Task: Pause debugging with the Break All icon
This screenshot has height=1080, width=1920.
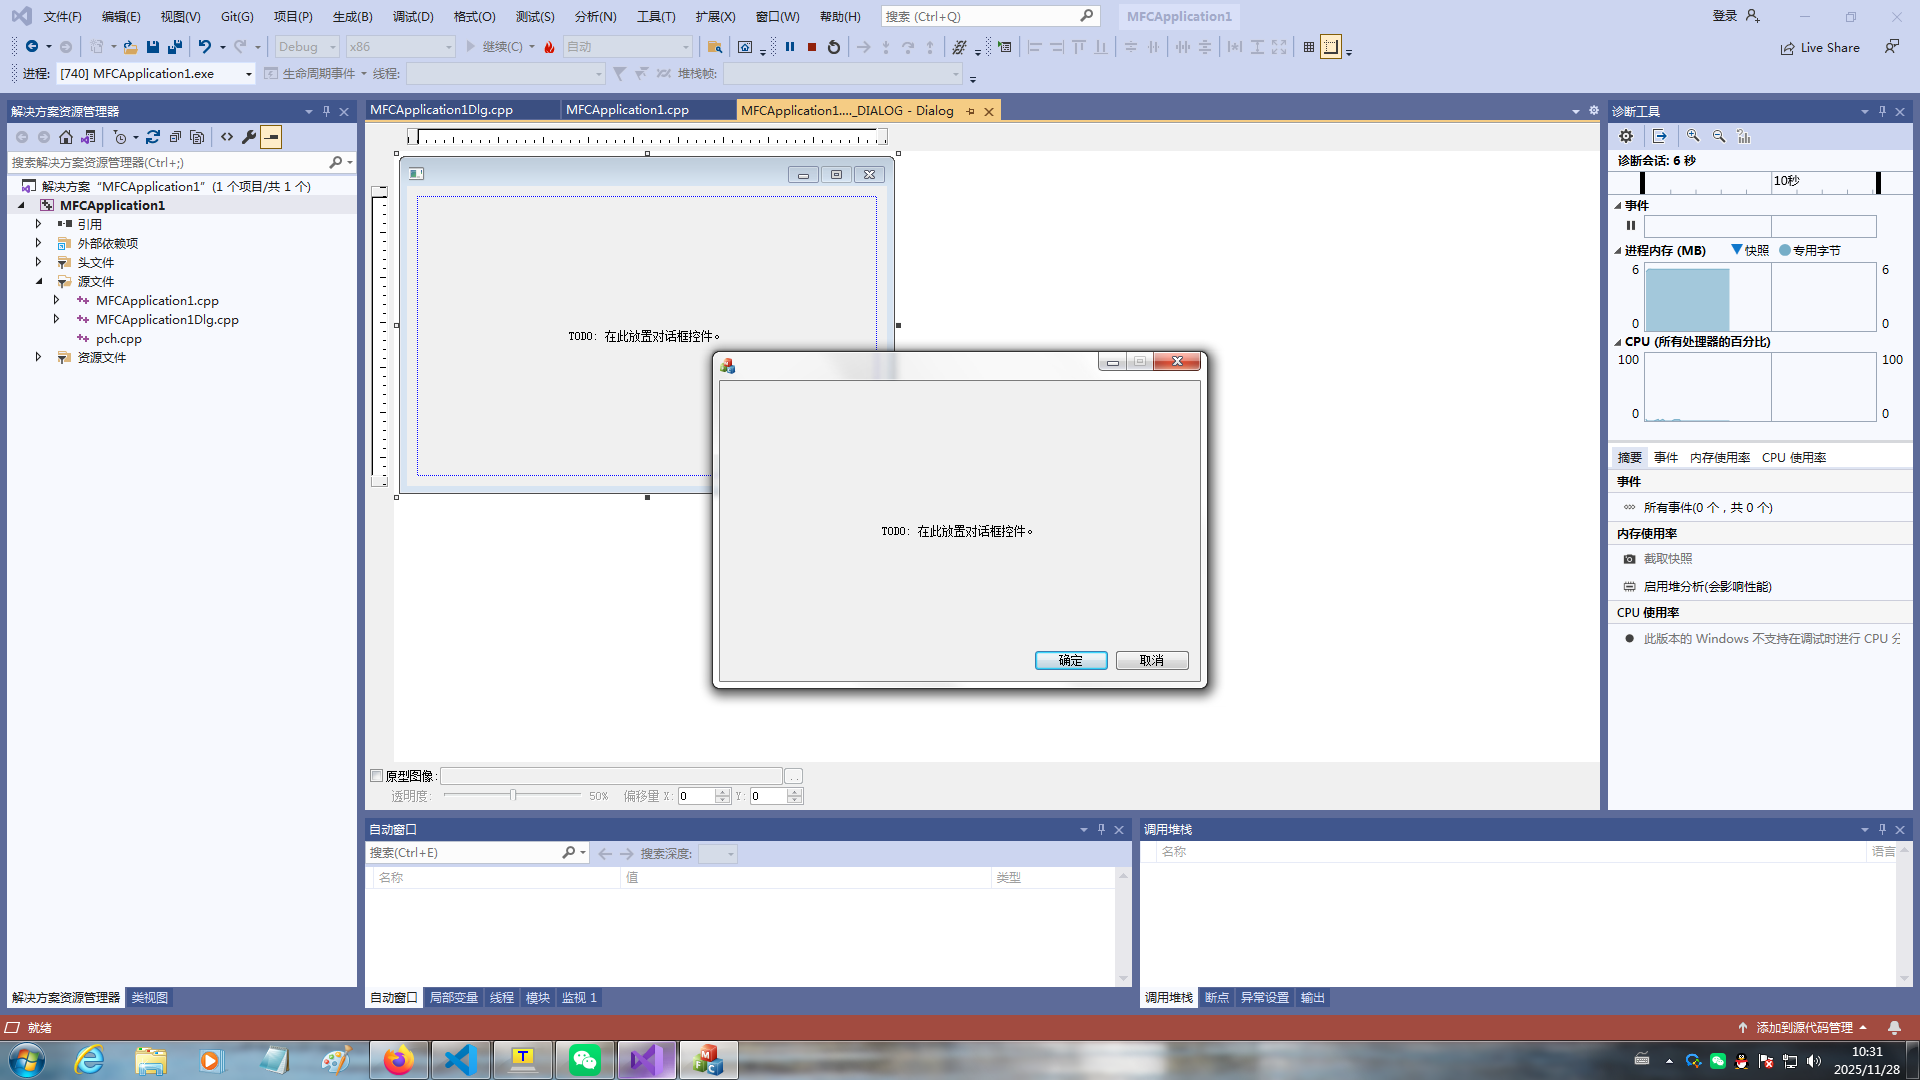Action: [x=790, y=47]
